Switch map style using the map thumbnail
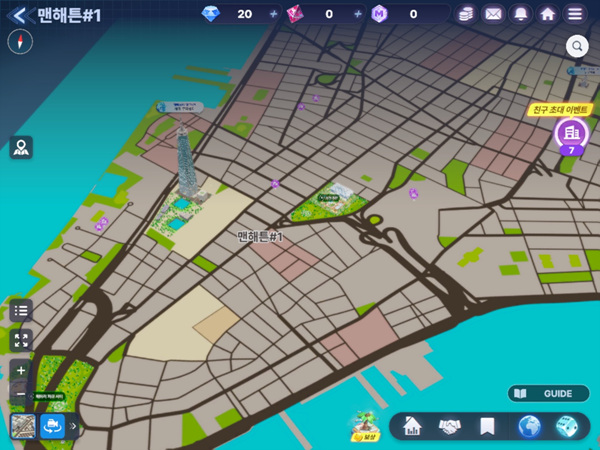The height and width of the screenshot is (450, 600). tap(23, 426)
